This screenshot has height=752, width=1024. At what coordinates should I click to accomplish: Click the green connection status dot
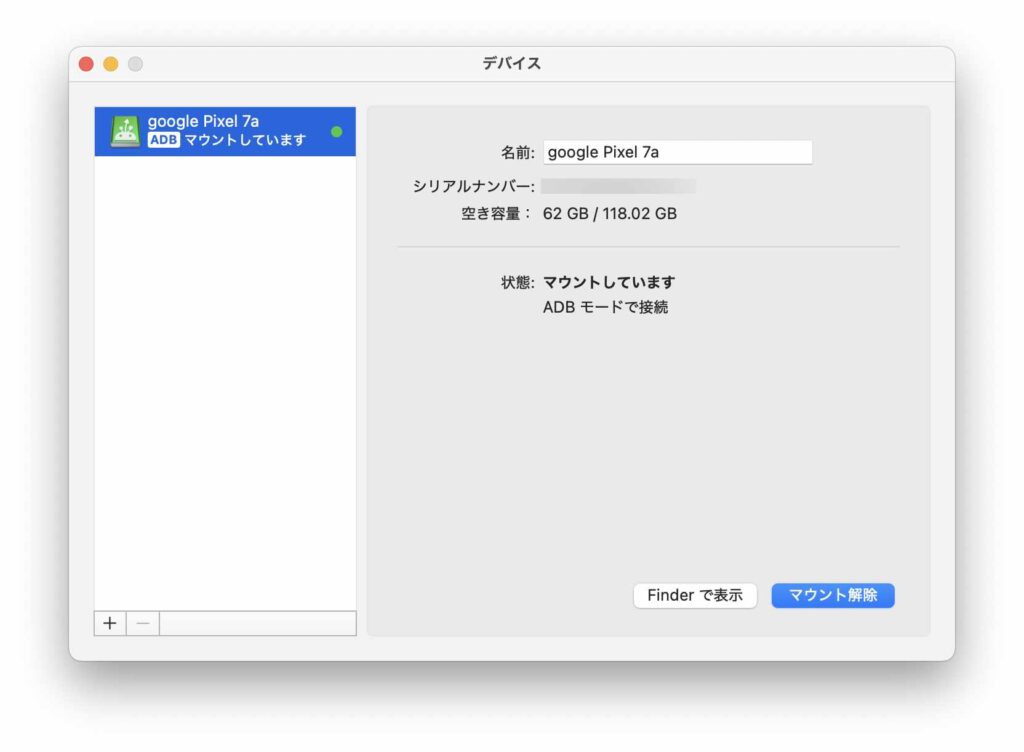336,132
